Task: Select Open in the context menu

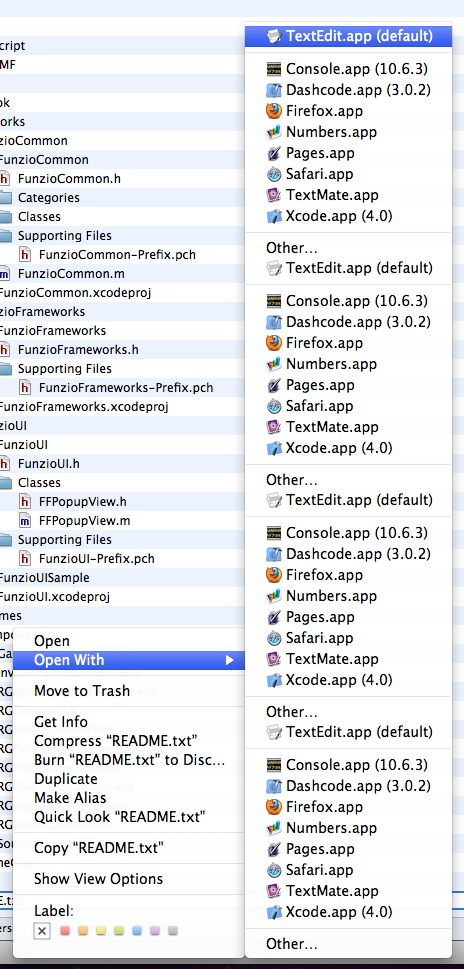Action: click(x=52, y=641)
